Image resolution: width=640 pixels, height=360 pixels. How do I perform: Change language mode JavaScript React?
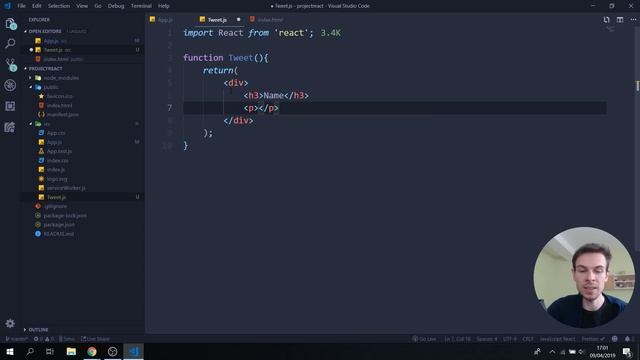[x=557, y=339]
